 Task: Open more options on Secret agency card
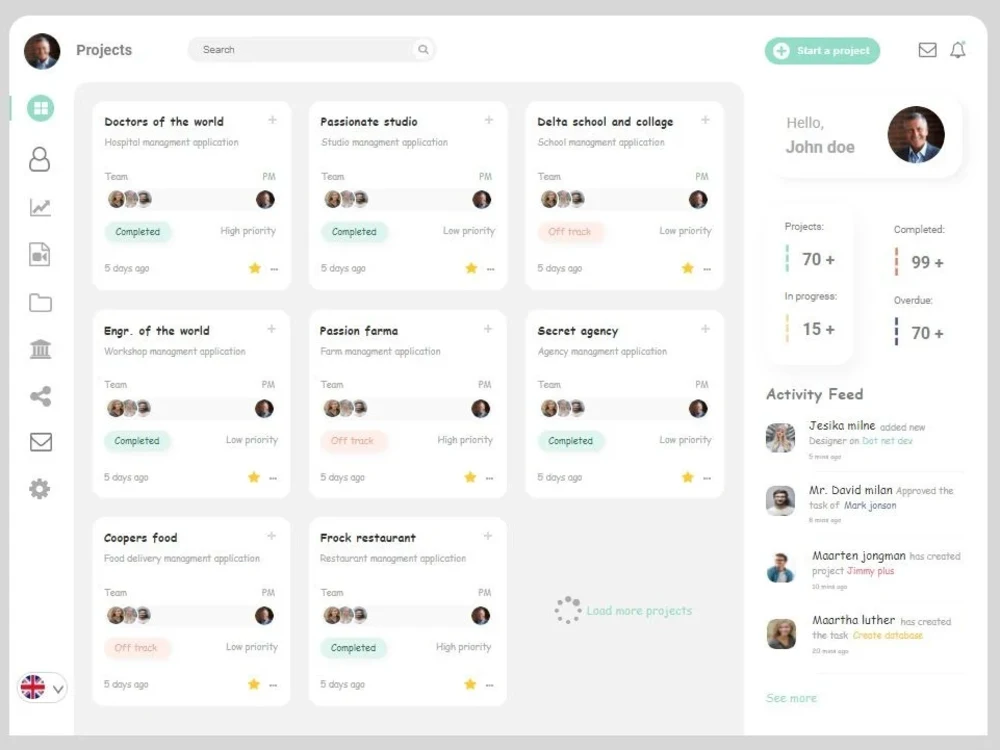coord(707,478)
